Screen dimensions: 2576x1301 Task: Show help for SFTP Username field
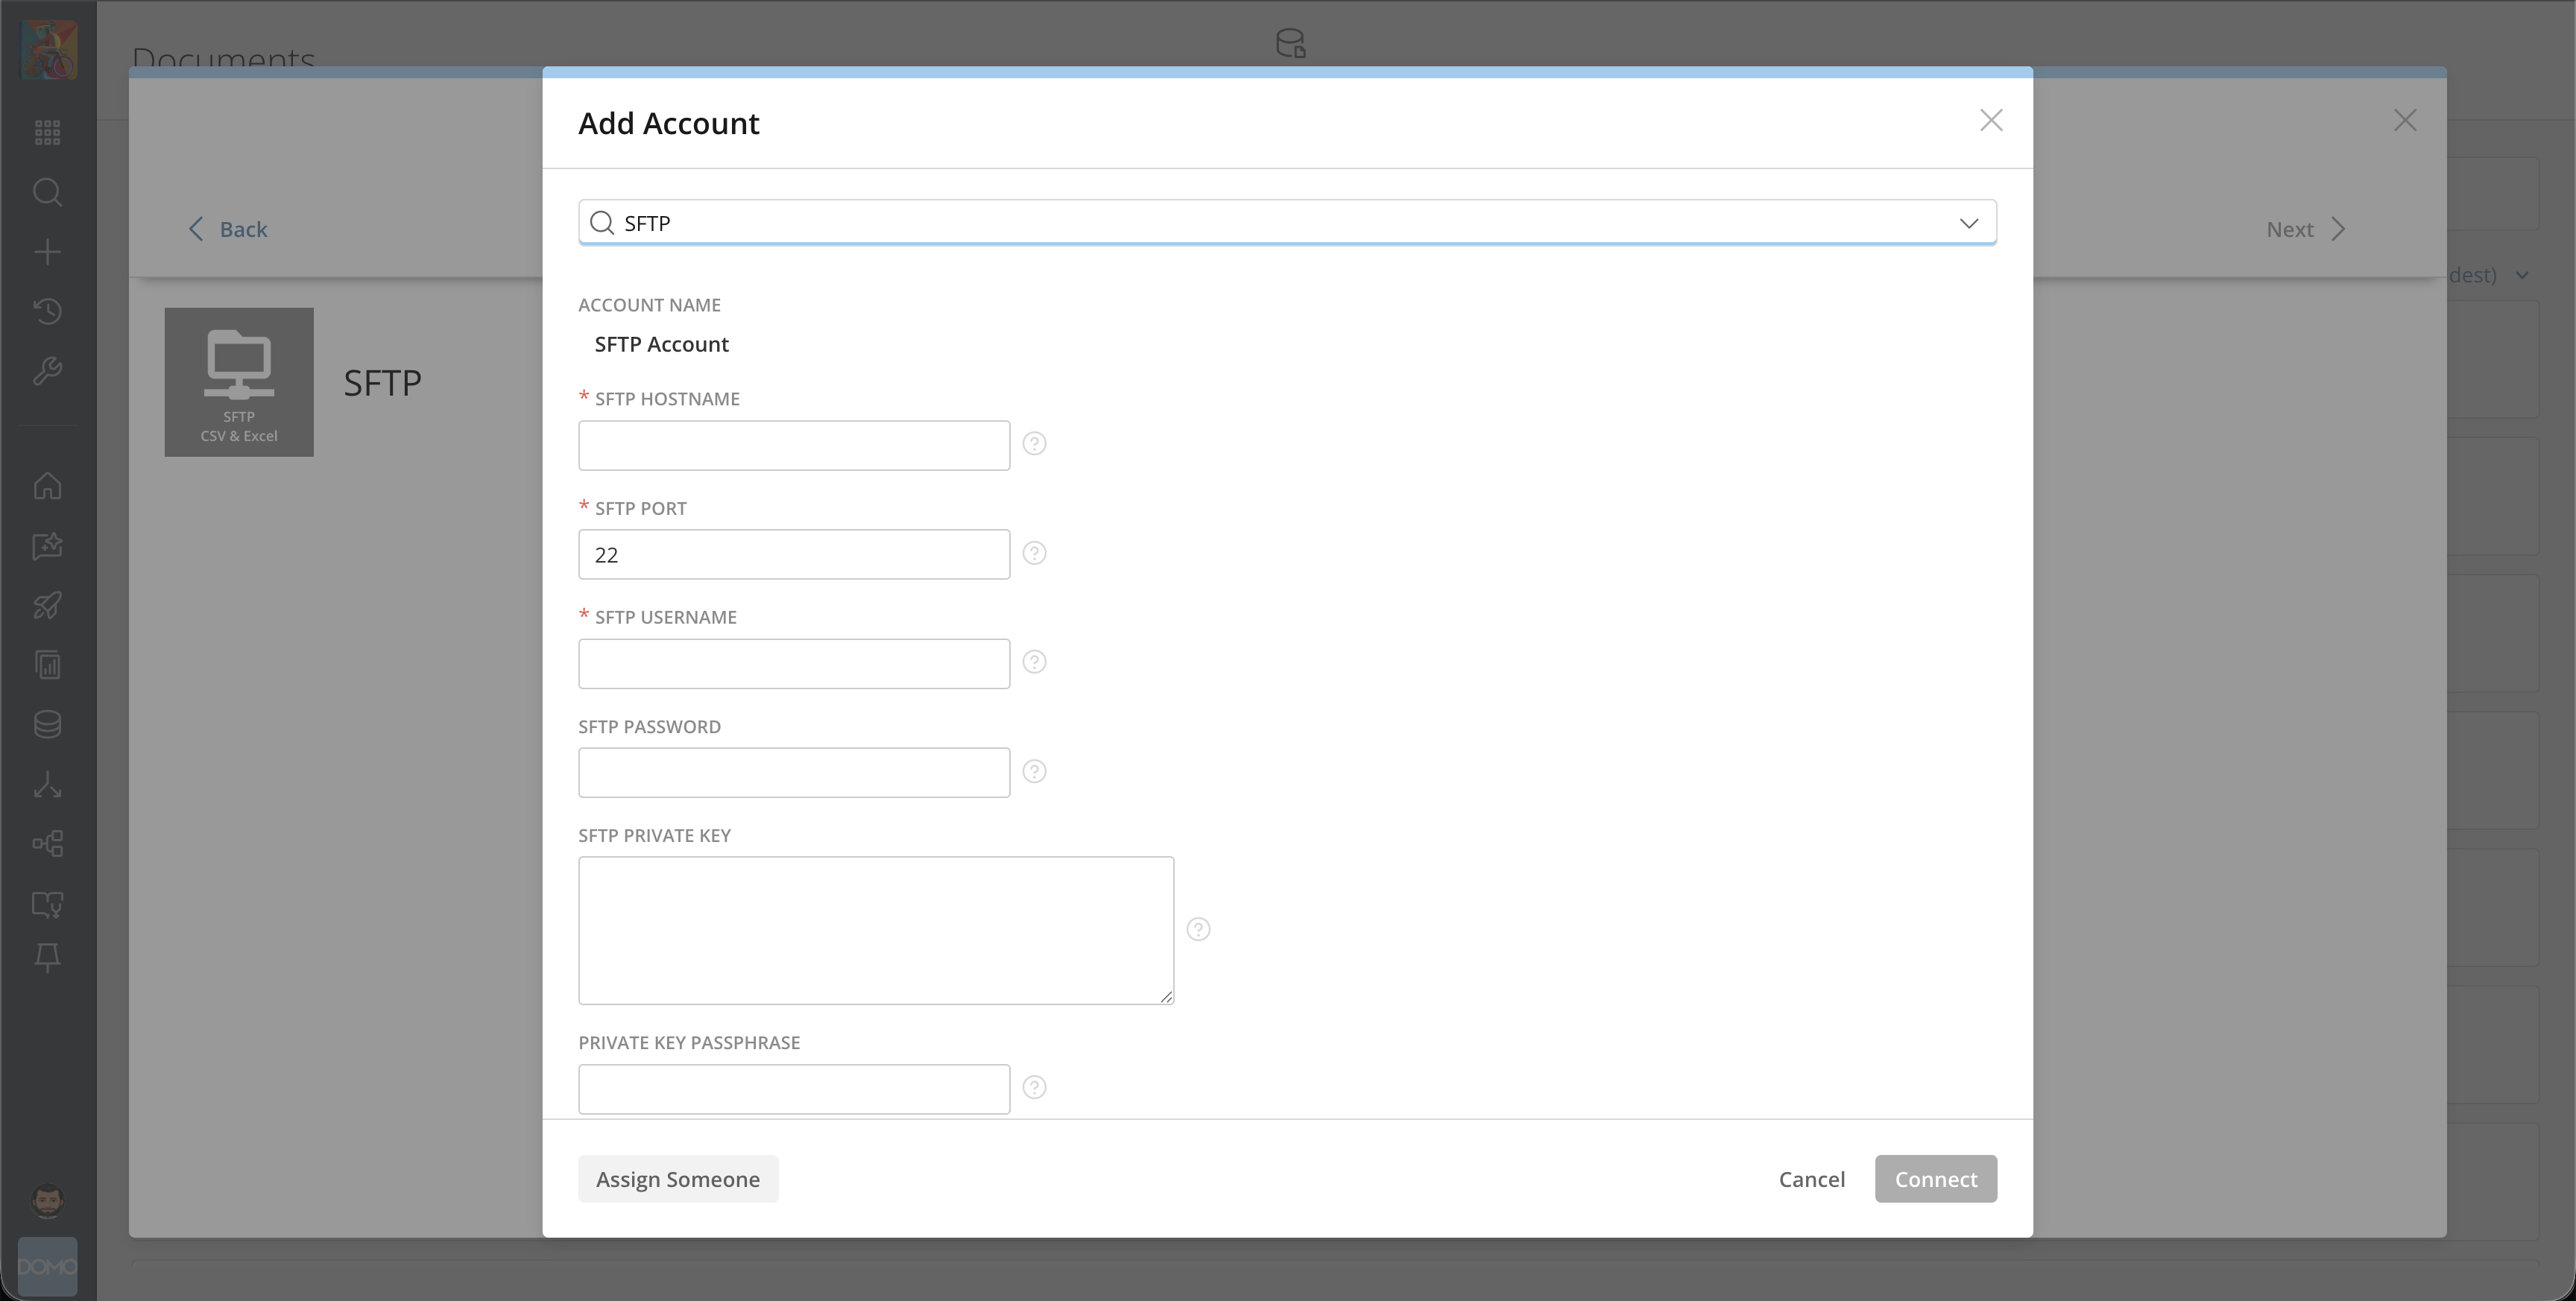pos(1034,662)
